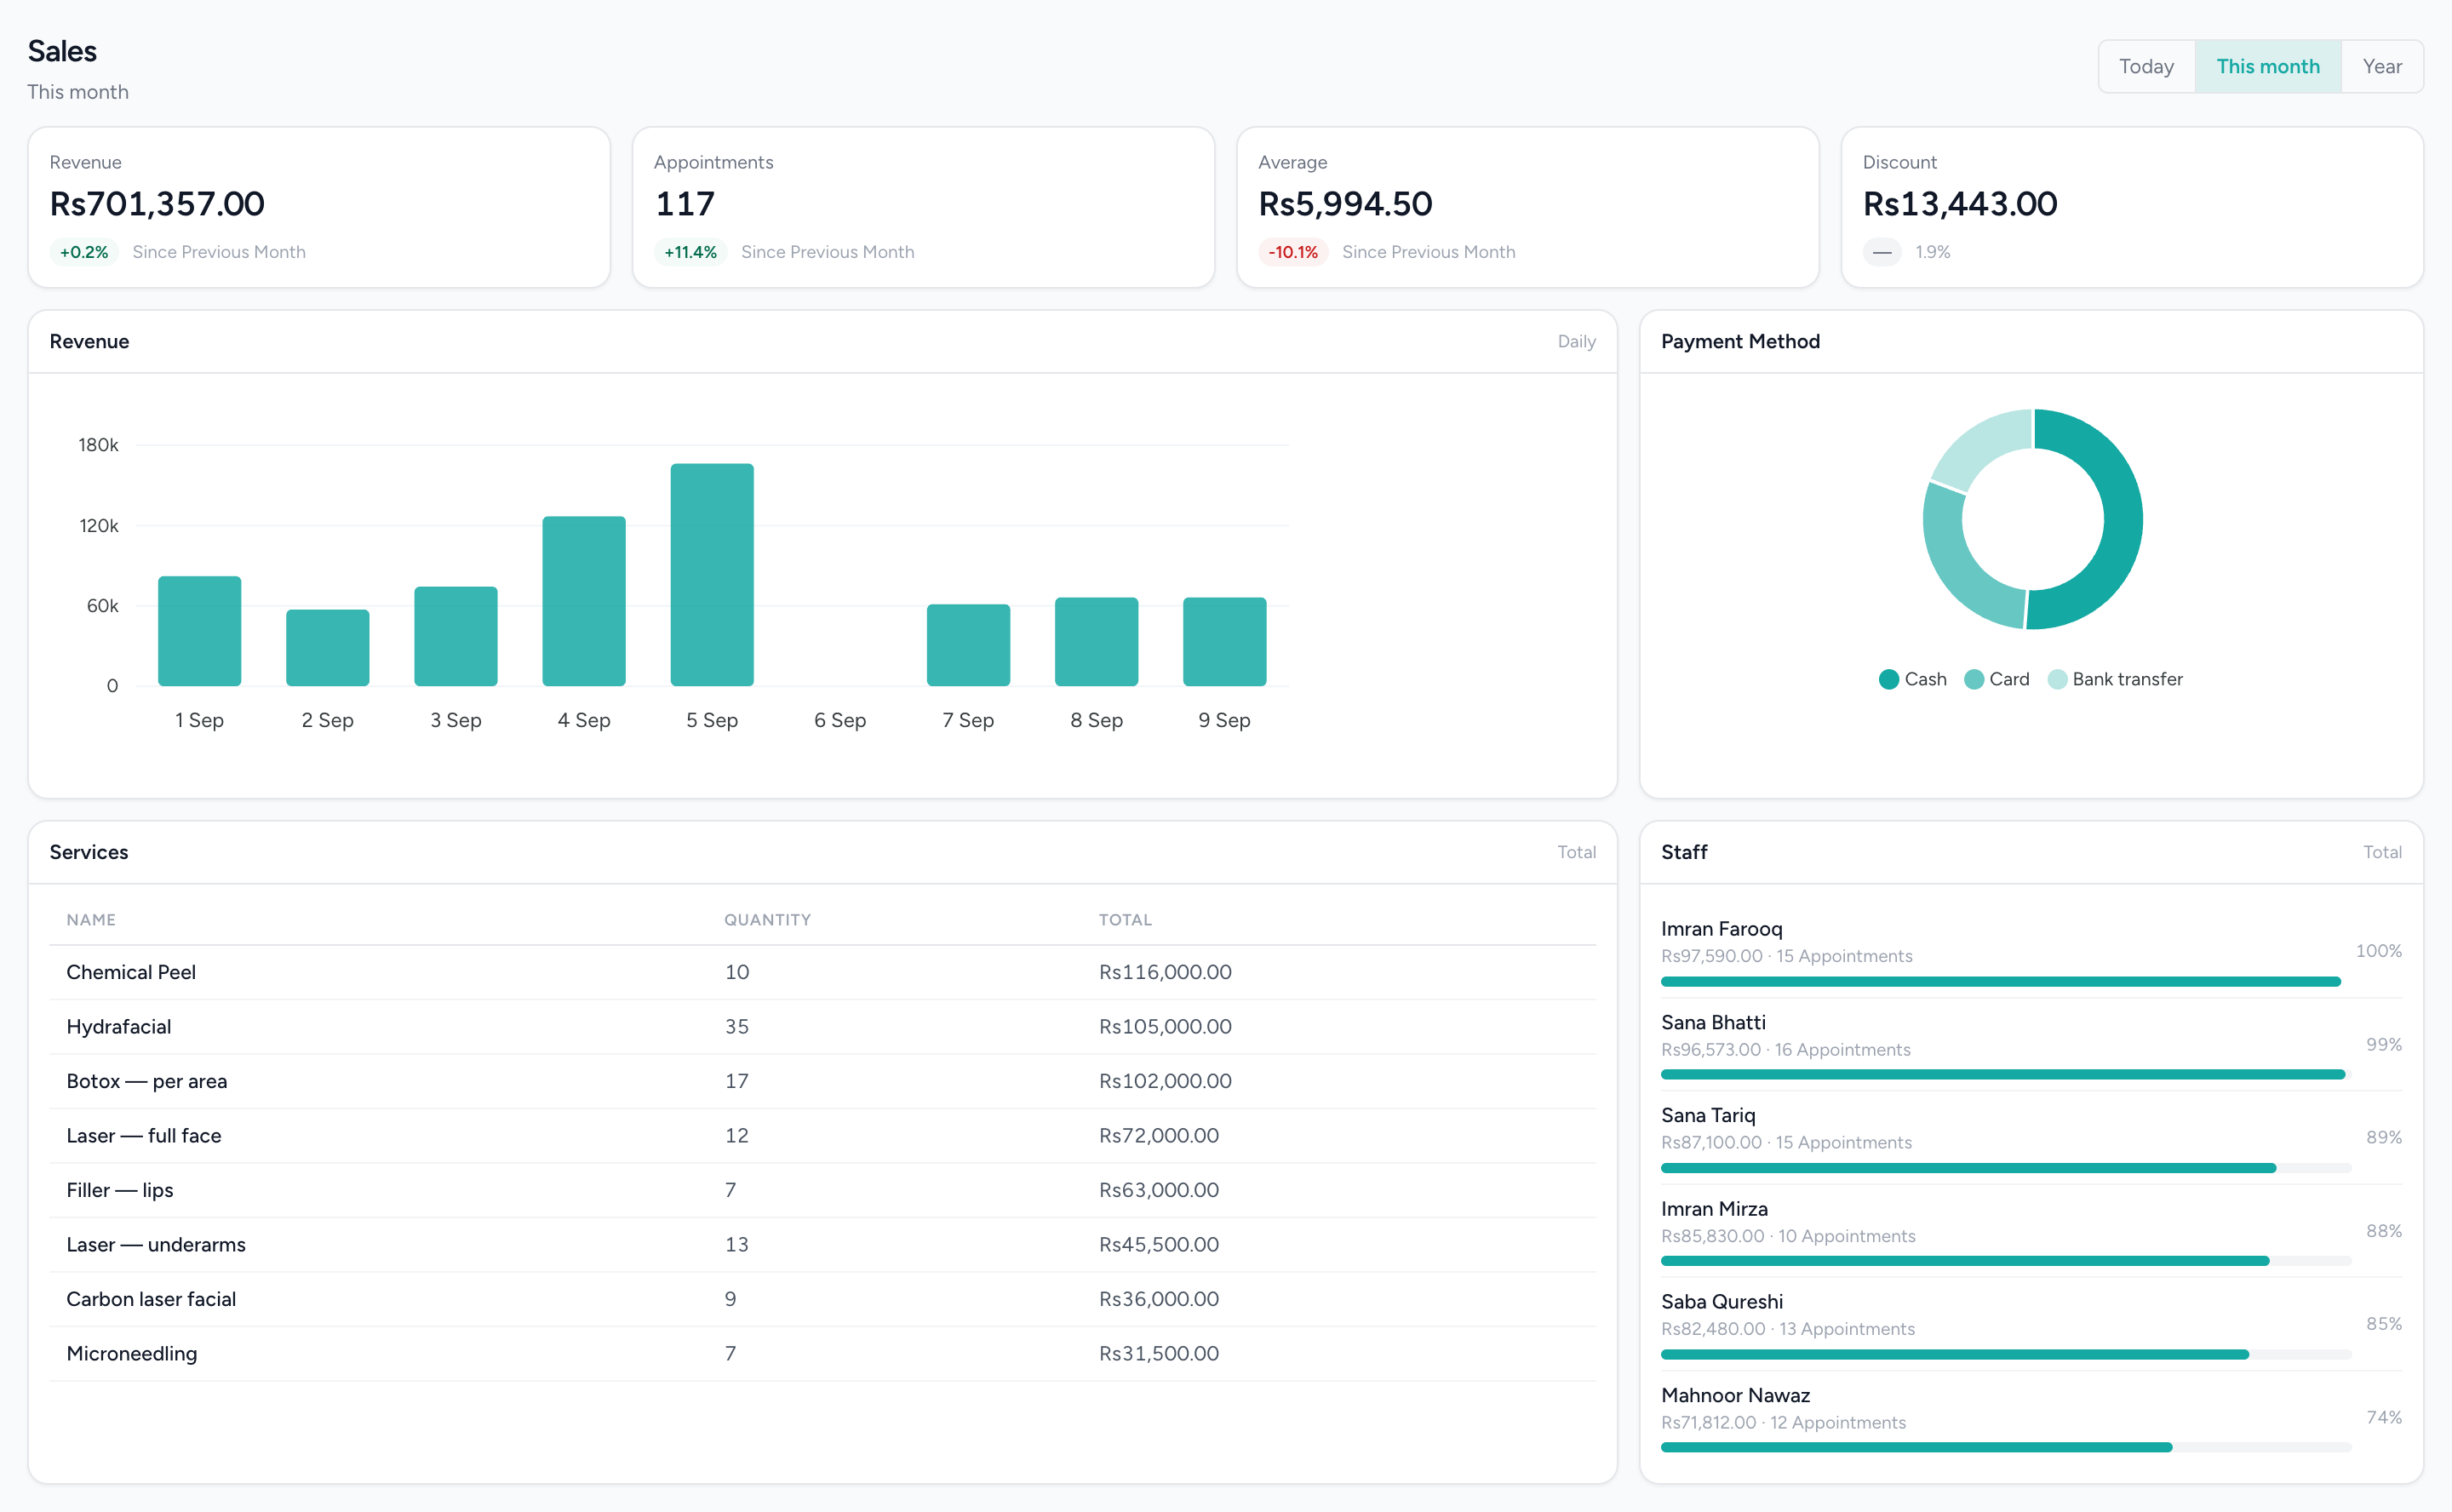Image resolution: width=2452 pixels, height=1512 pixels.
Task: Open staff member Sana Bhatti
Action: [x=1713, y=1022]
